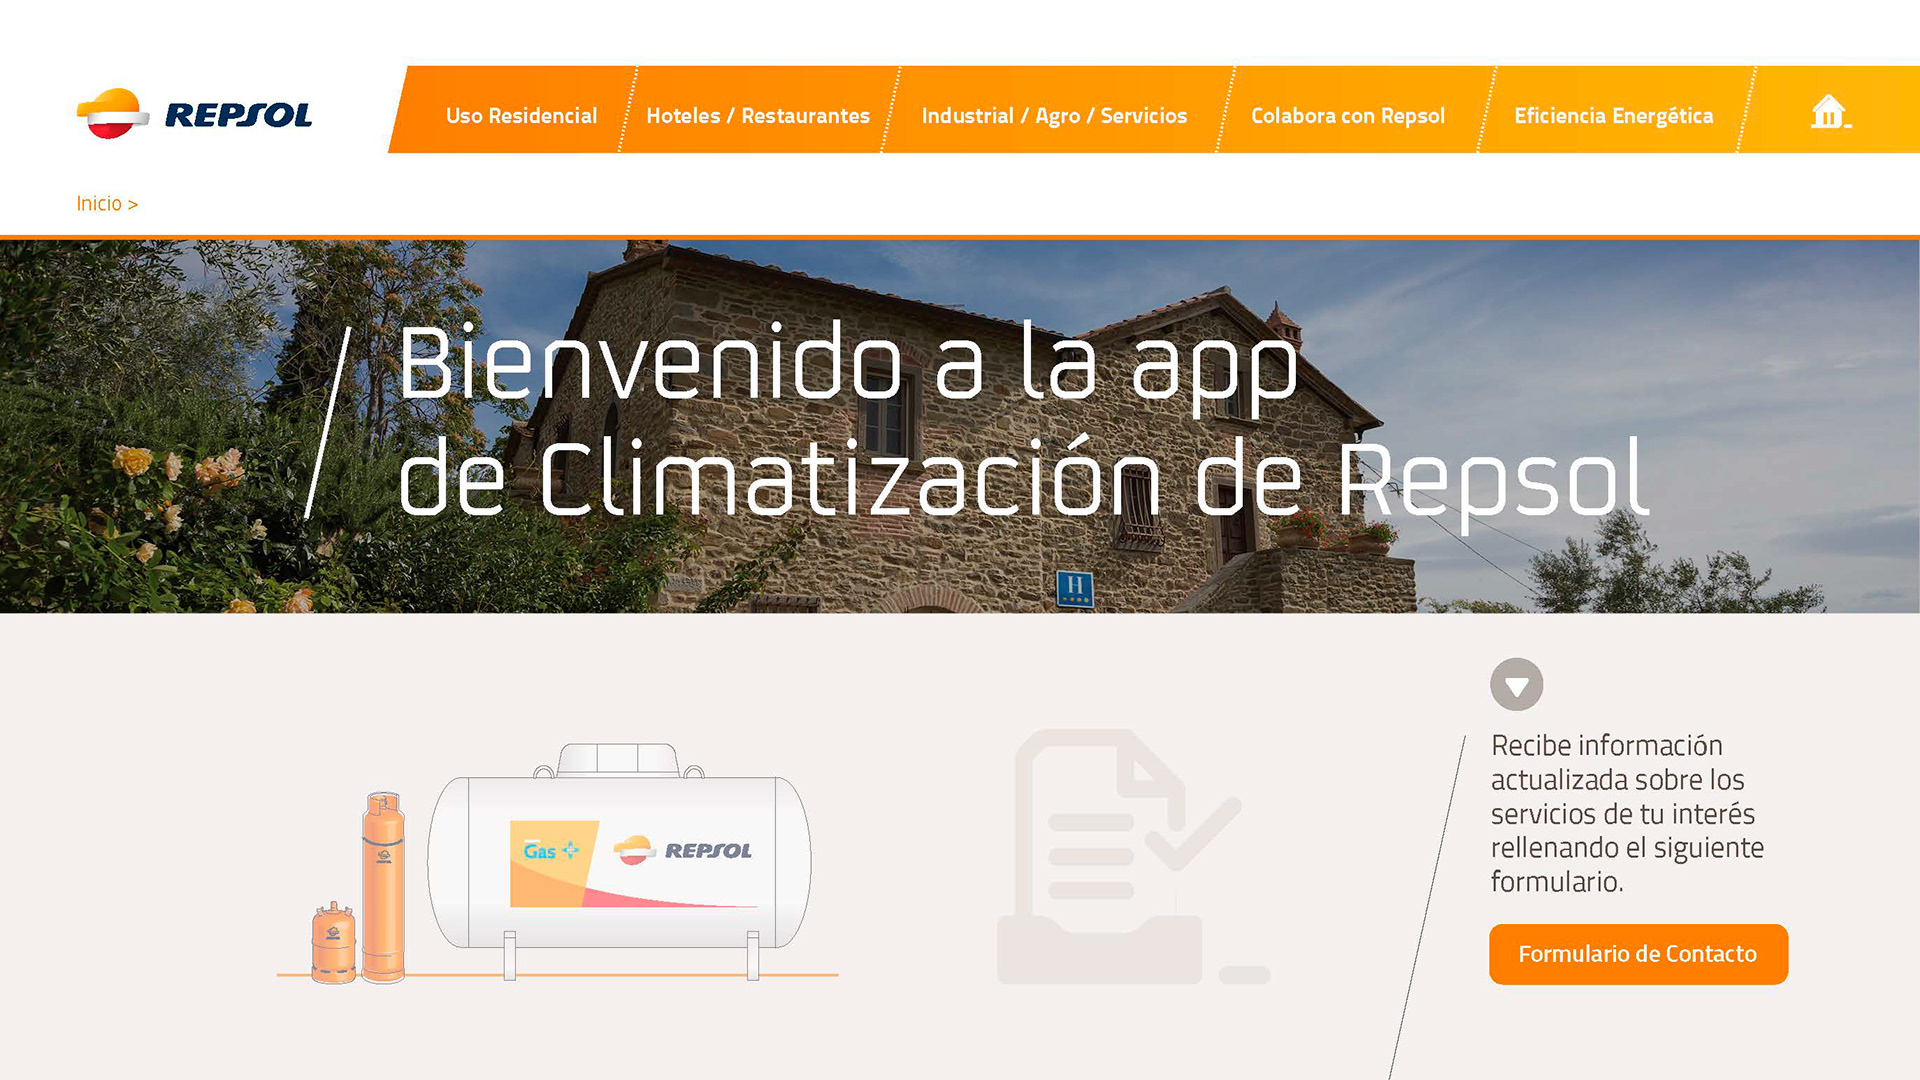Viewport: 1920px width, 1080px height.
Task: Click the grey down-arrow circle icon
Action: pyautogui.click(x=1516, y=685)
